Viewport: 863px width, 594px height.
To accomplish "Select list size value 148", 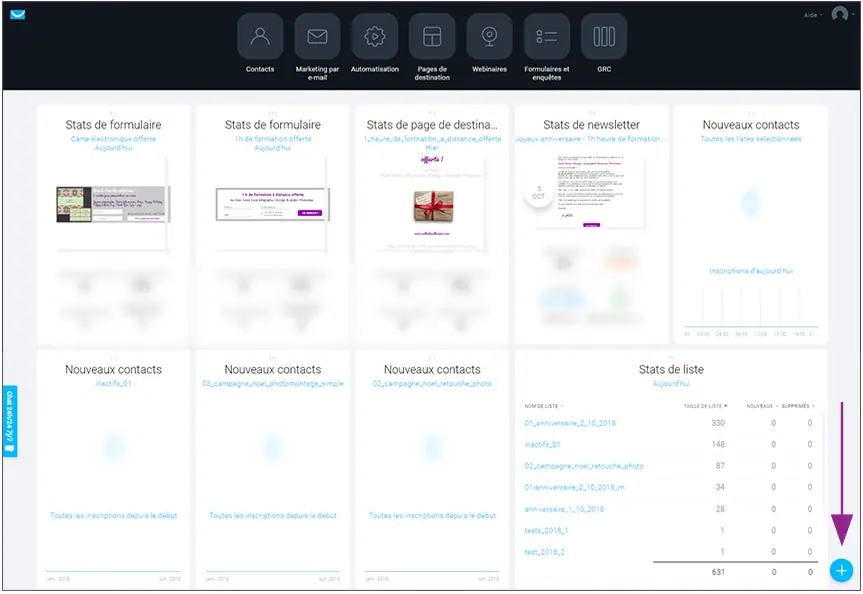I will pyautogui.click(x=718, y=444).
